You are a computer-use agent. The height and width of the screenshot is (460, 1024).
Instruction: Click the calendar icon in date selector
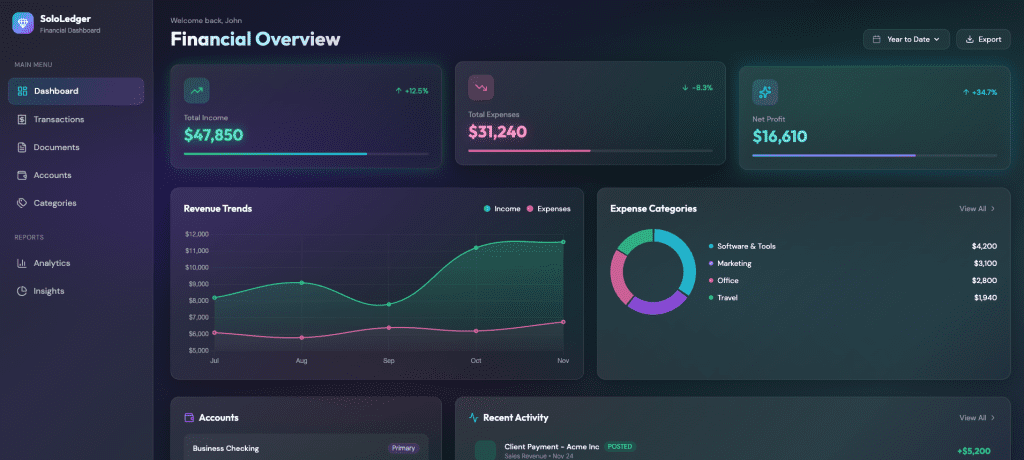[877, 40]
